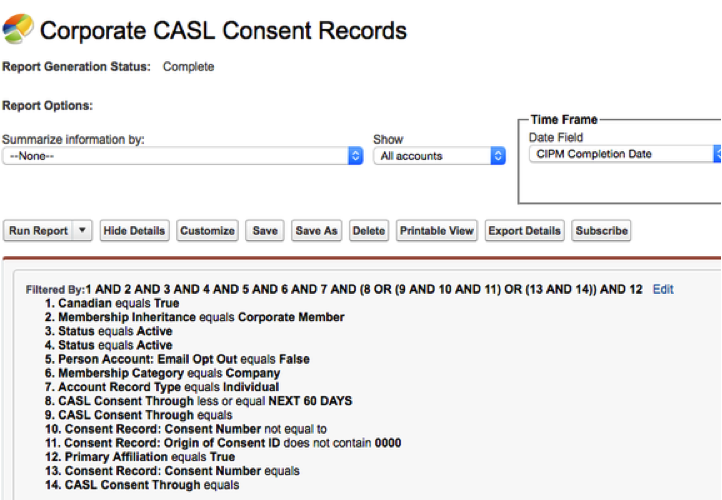Click Hide Details button
The width and height of the screenshot is (722, 500).
click(134, 230)
